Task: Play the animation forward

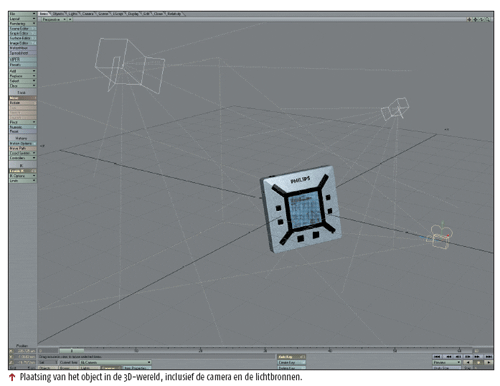Action: 489,362
